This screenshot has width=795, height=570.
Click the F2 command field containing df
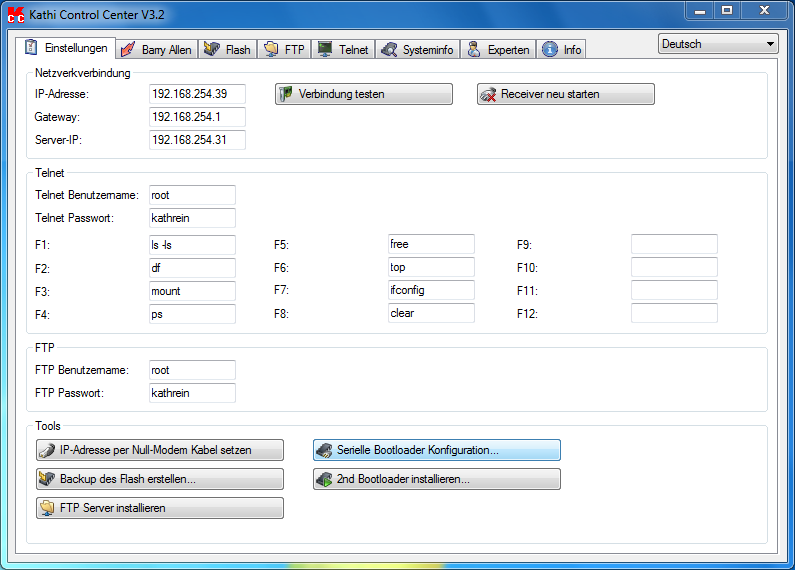192,268
